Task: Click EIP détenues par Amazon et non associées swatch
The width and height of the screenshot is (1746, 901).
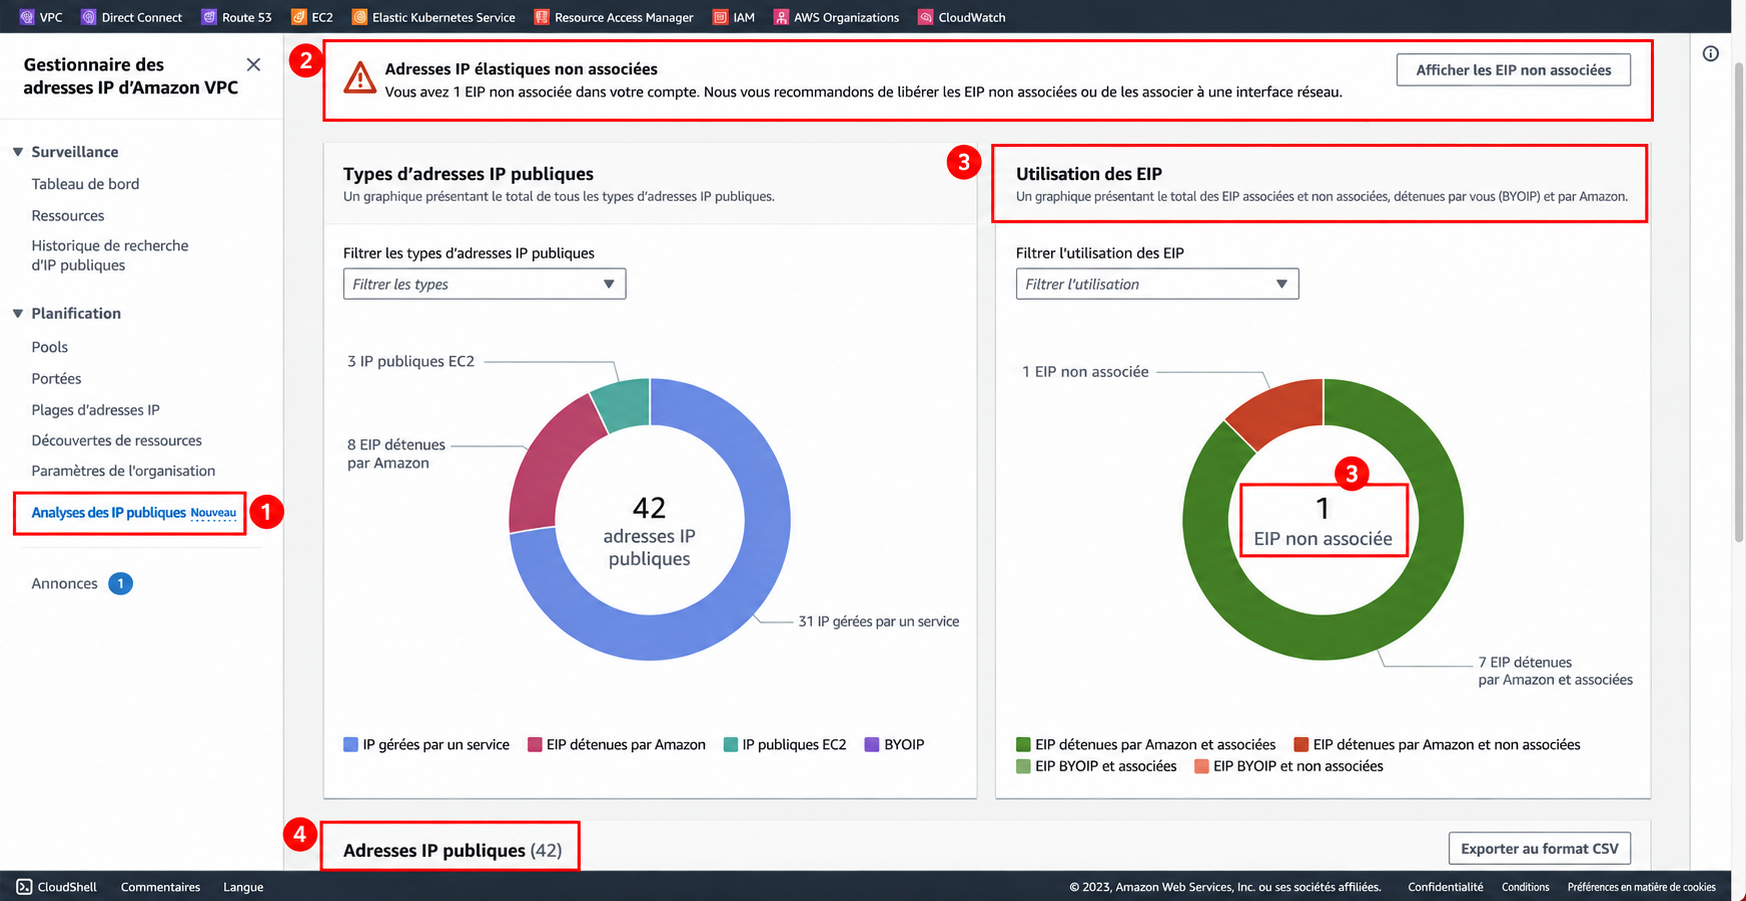Action: click(x=1301, y=745)
